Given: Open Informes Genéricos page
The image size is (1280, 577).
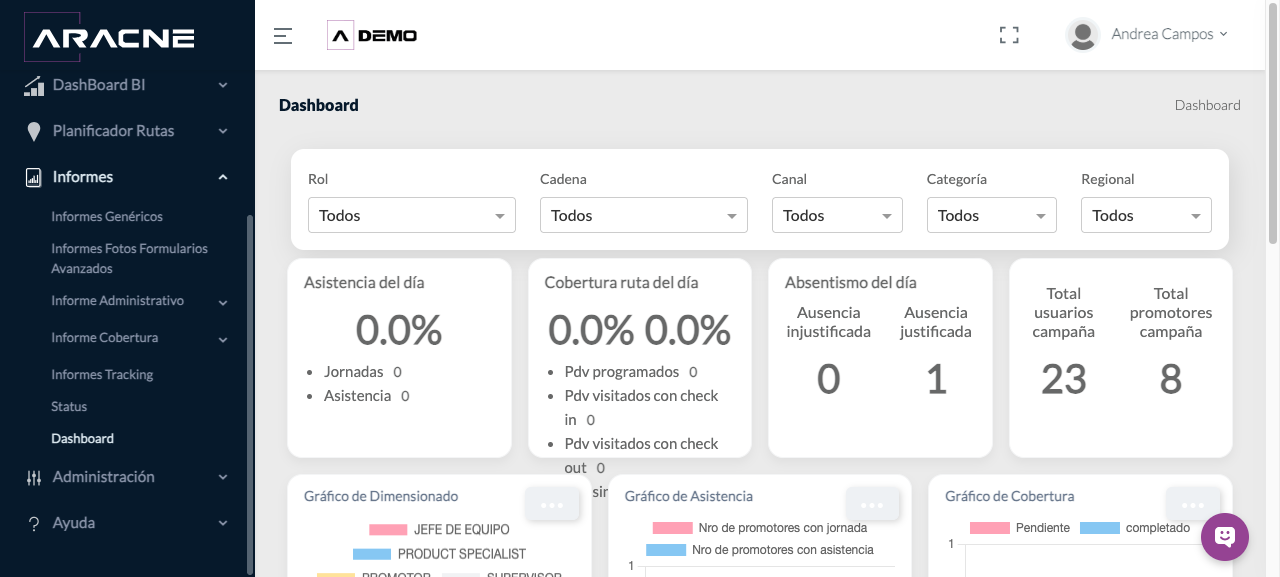Looking at the screenshot, I should pyautogui.click(x=107, y=216).
